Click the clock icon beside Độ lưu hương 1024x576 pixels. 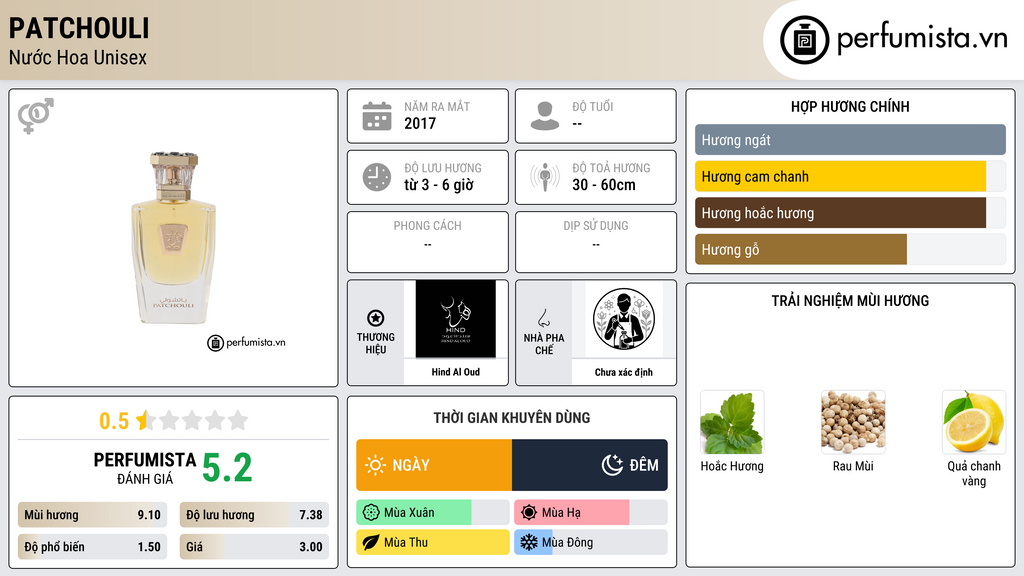(377, 177)
